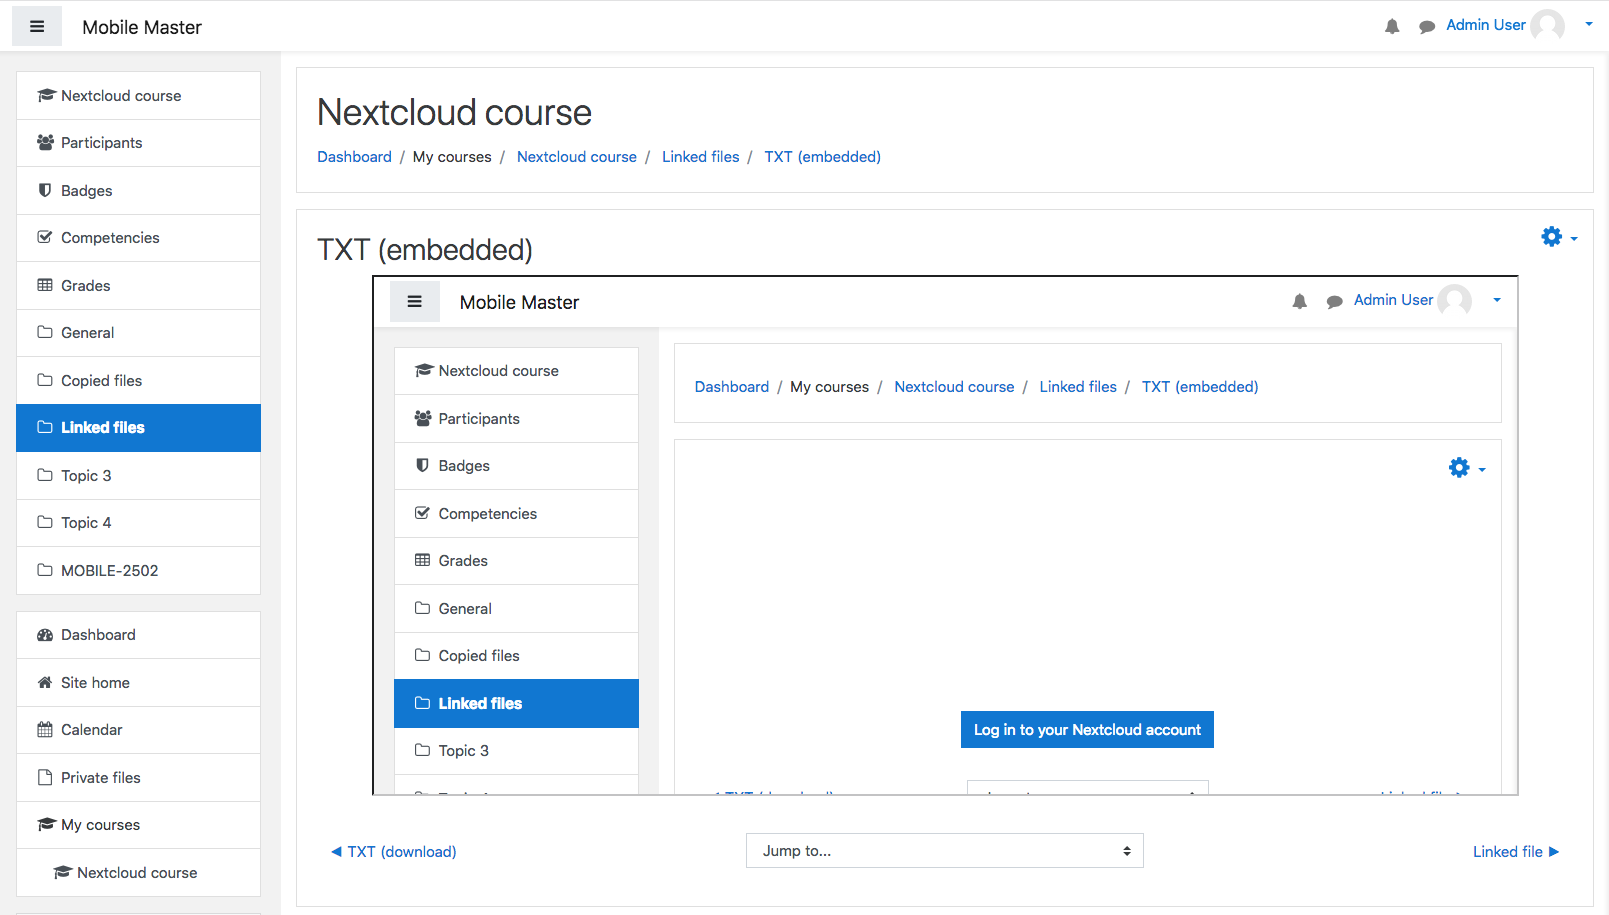Screen dimensions: 1609x915
Task: Click Admin User name inside embedded frame
Action: tap(1393, 300)
